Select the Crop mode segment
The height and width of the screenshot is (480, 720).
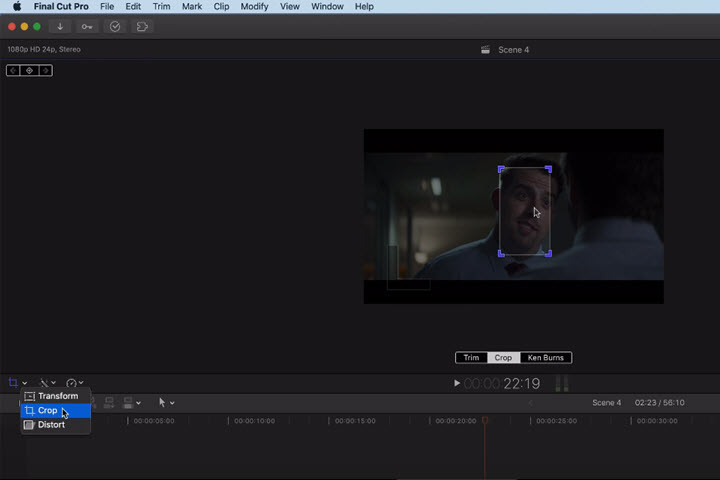[503, 358]
